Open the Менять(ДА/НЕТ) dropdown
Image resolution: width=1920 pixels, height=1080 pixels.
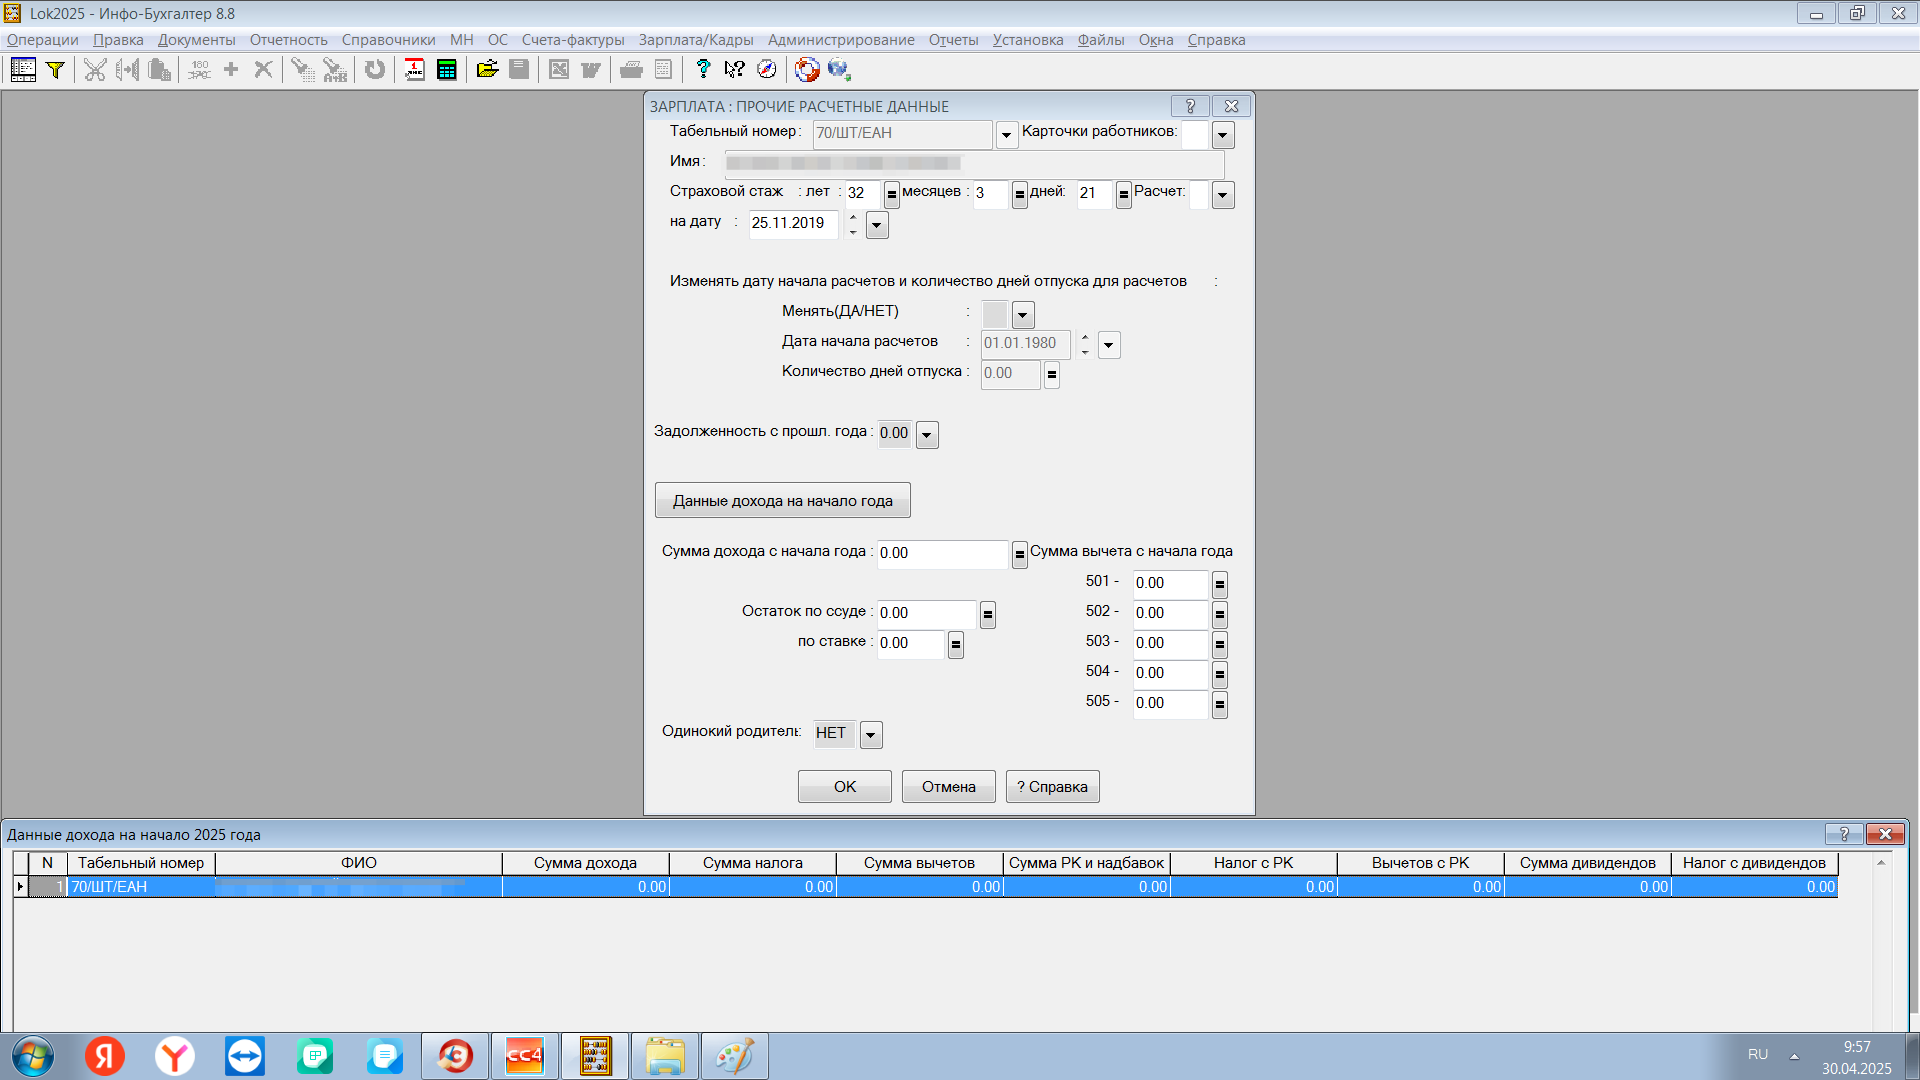1023,315
